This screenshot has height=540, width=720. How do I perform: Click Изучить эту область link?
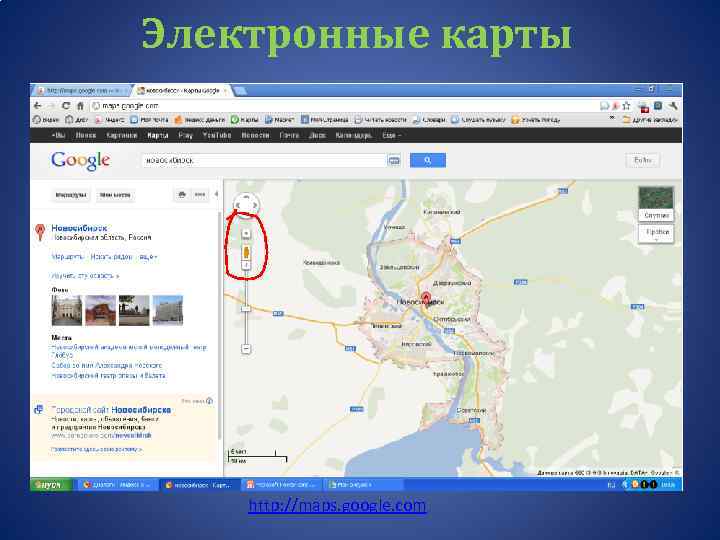pyautogui.click(x=85, y=276)
